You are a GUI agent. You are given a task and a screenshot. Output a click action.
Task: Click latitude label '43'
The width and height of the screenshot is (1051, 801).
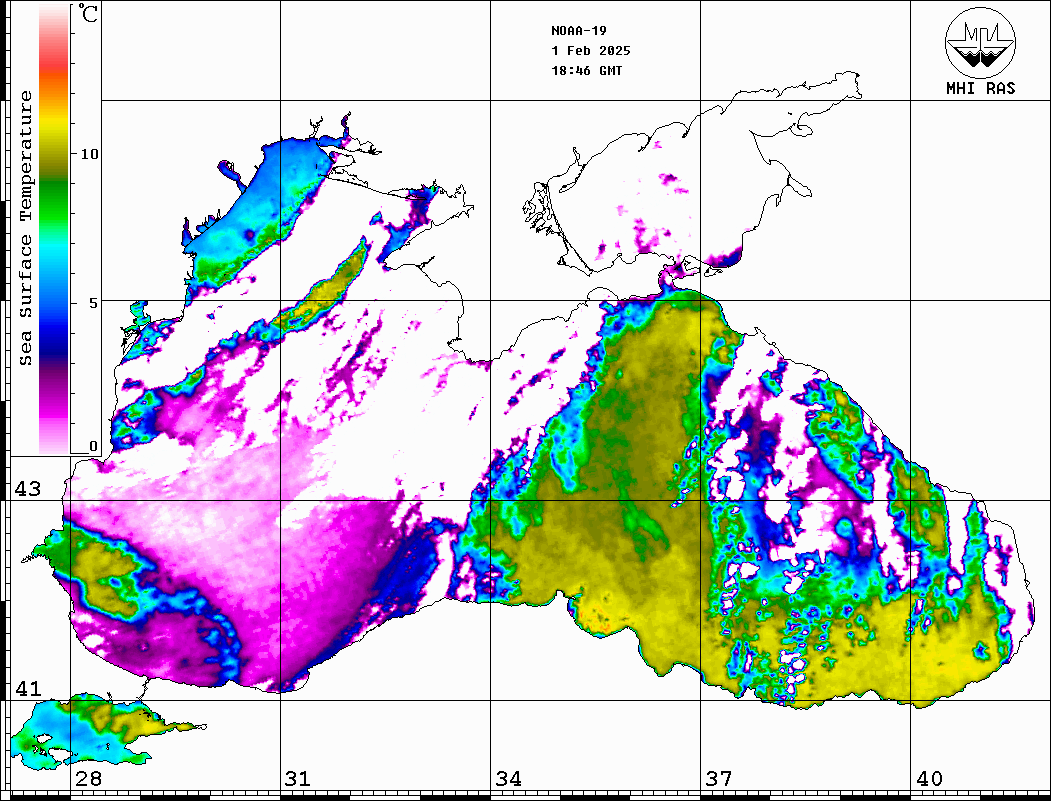click(28, 489)
